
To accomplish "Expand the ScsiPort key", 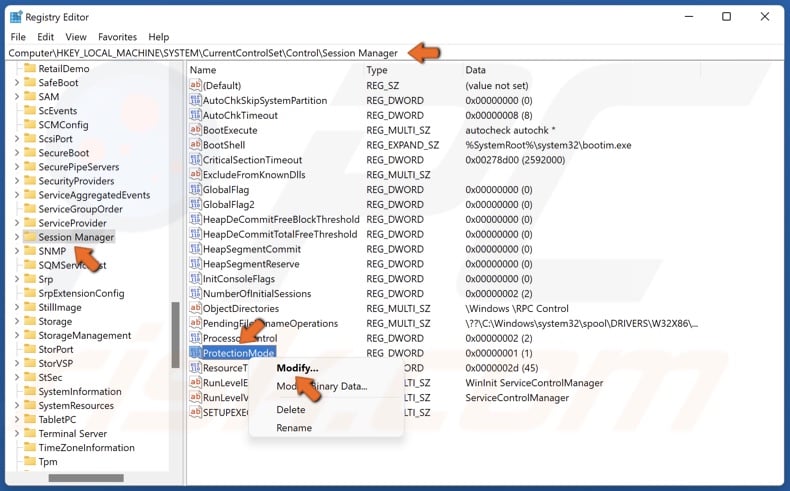I will [x=17, y=138].
